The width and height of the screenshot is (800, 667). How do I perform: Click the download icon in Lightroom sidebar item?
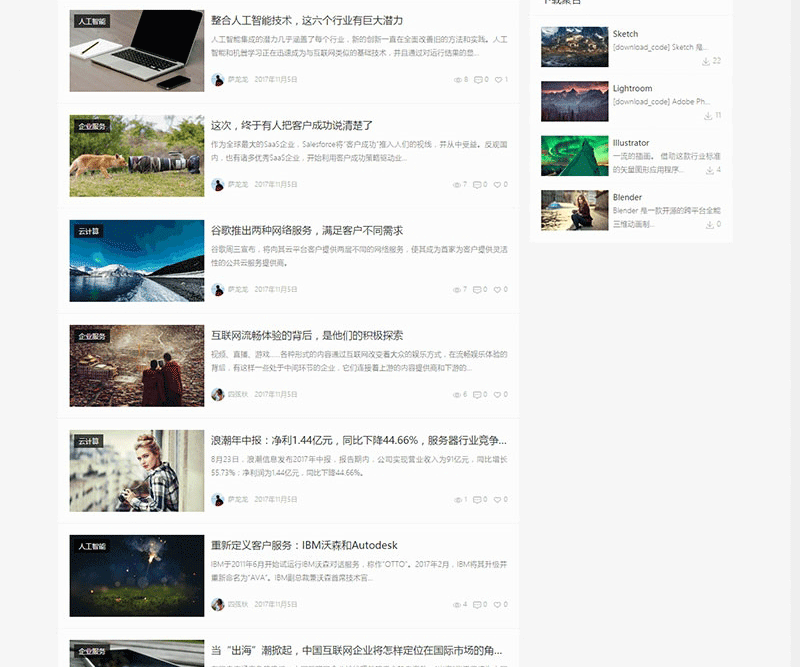(708, 116)
